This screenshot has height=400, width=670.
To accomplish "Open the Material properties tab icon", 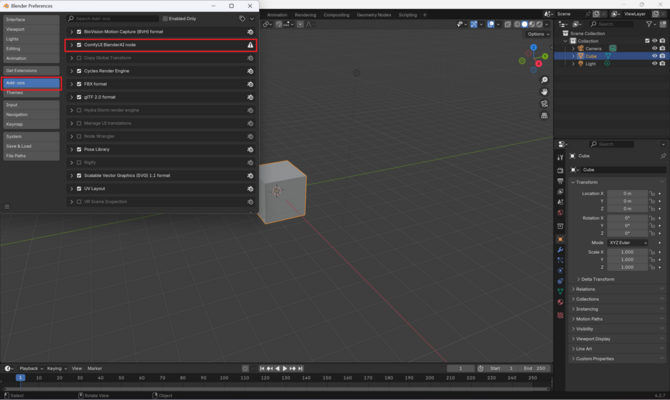I will 560,302.
